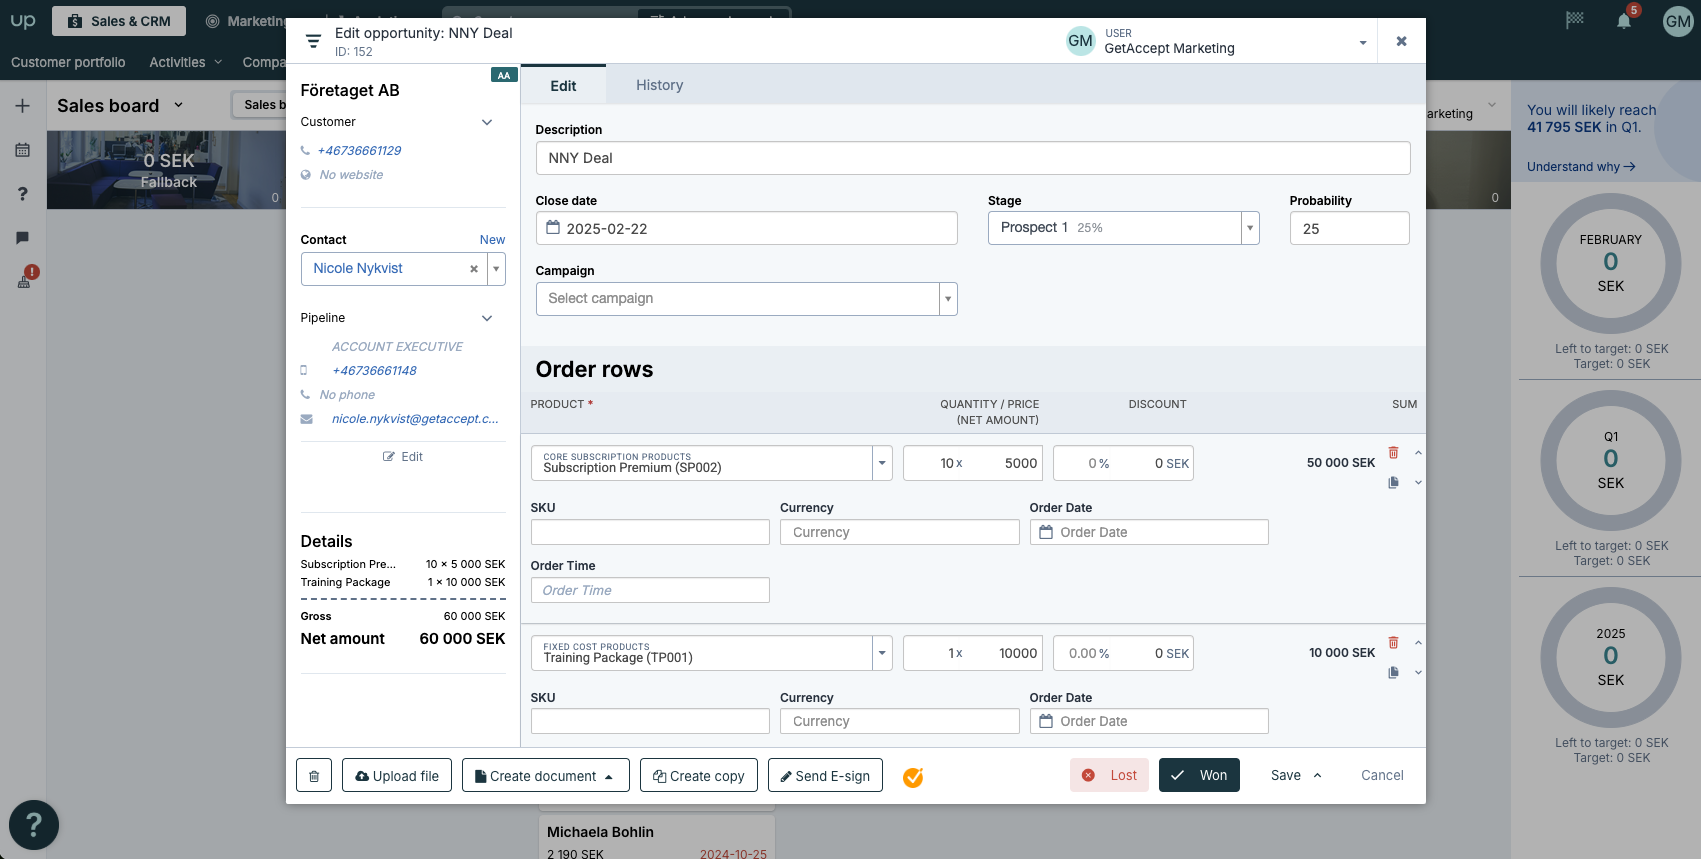
Task: Open the Stage dropdown
Action: pyautogui.click(x=1249, y=228)
